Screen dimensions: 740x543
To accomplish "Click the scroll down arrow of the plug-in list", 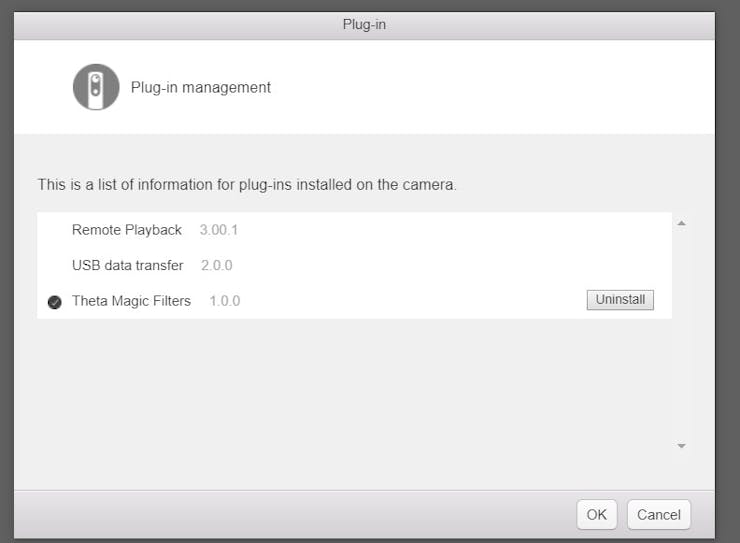I will 681,445.
